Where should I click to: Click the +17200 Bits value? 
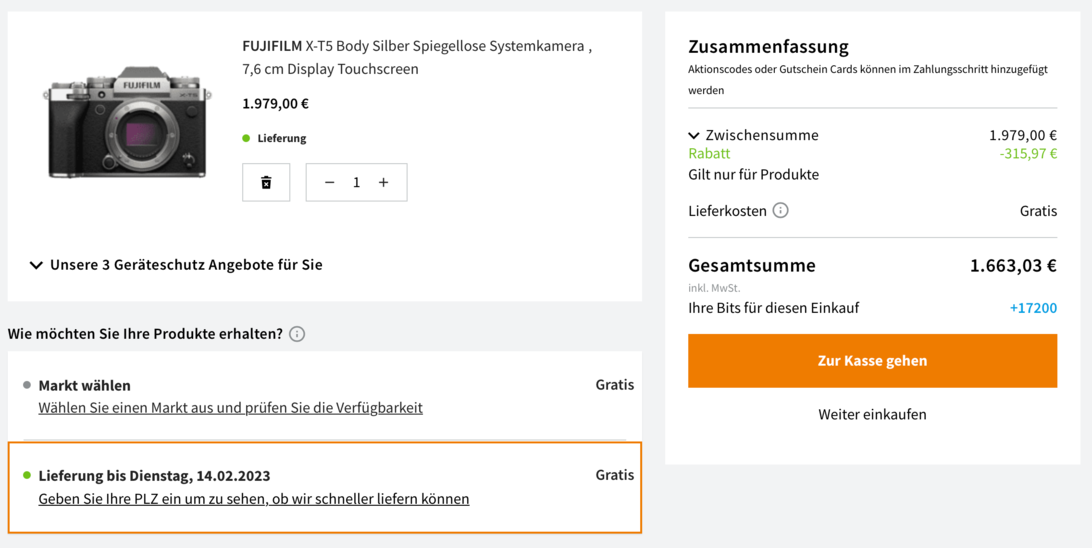coord(1033,308)
